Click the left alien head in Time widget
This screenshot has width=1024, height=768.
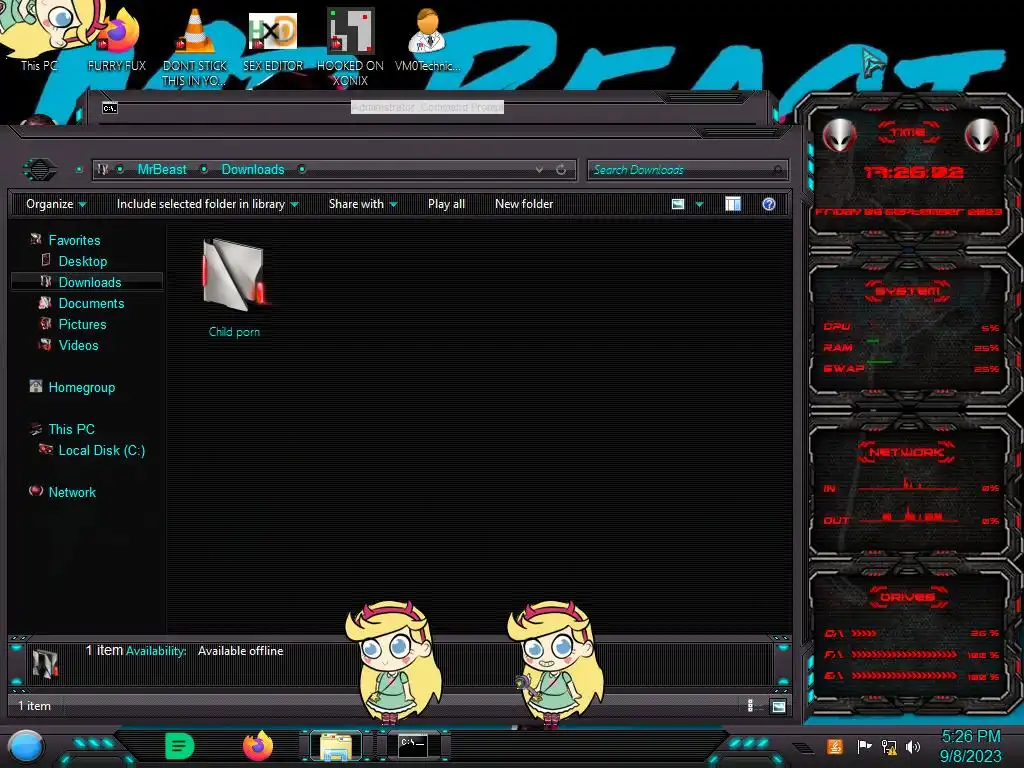(839, 135)
